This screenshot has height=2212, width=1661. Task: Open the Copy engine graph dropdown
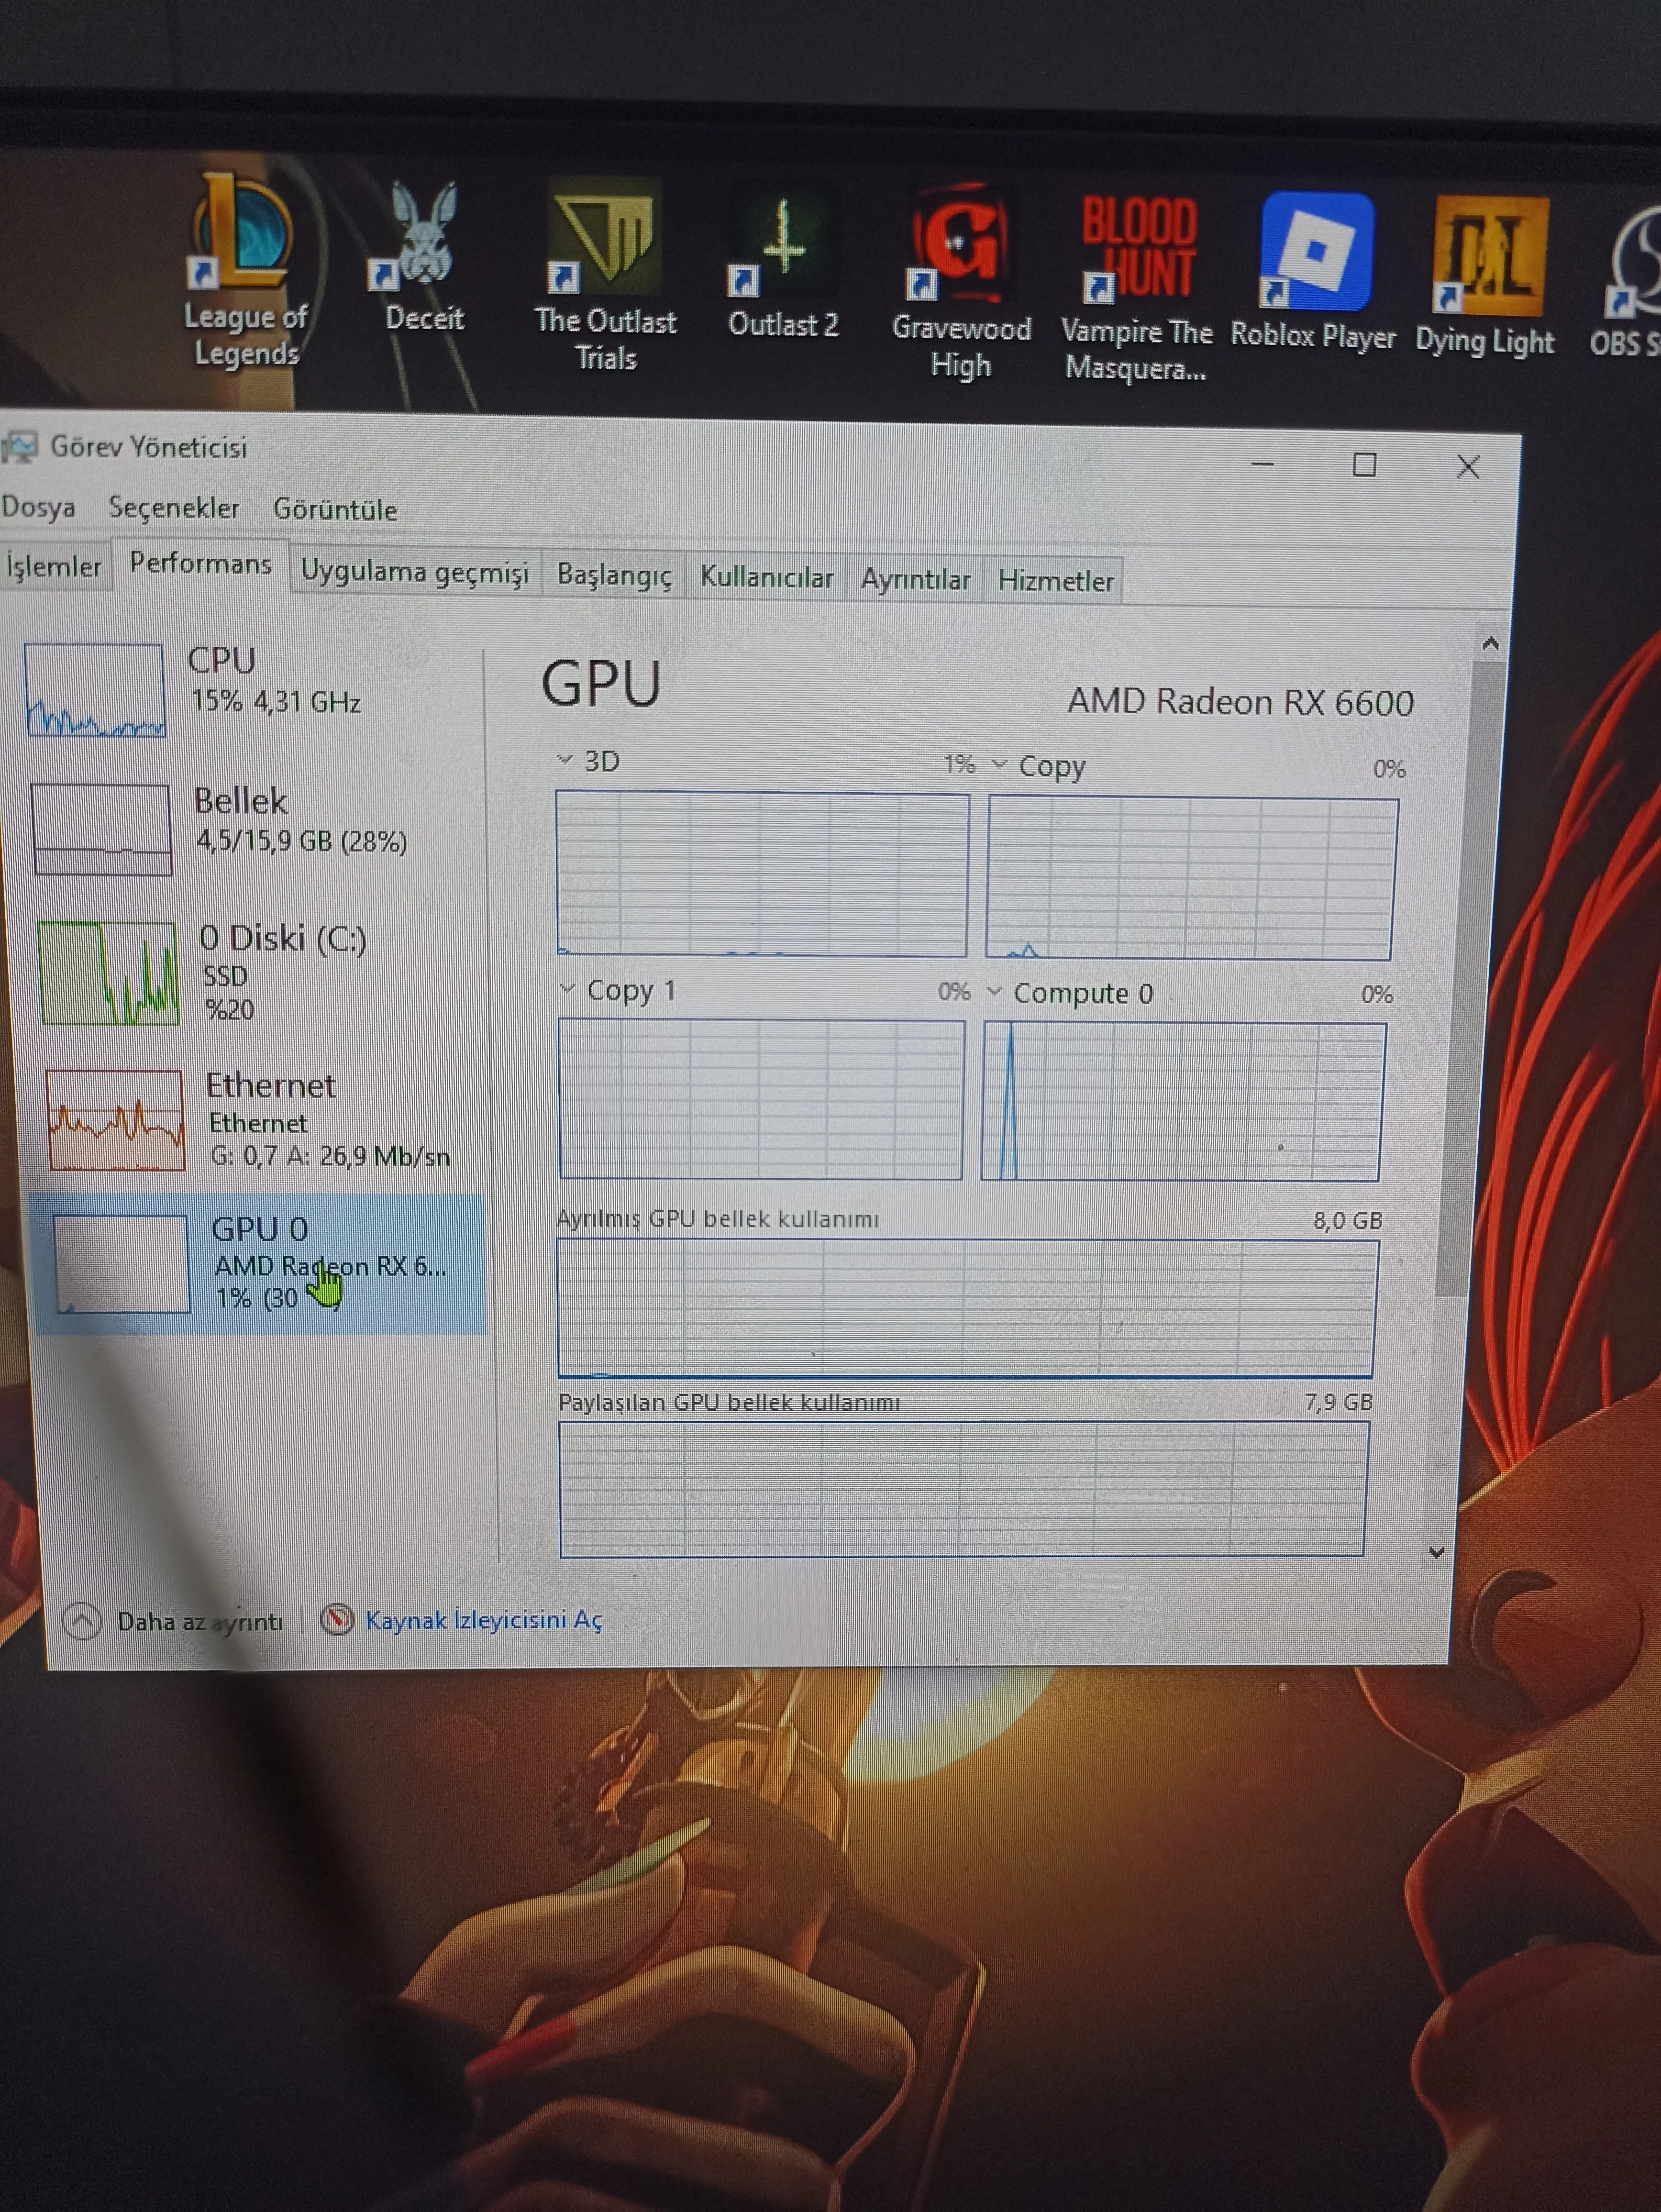point(1000,765)
